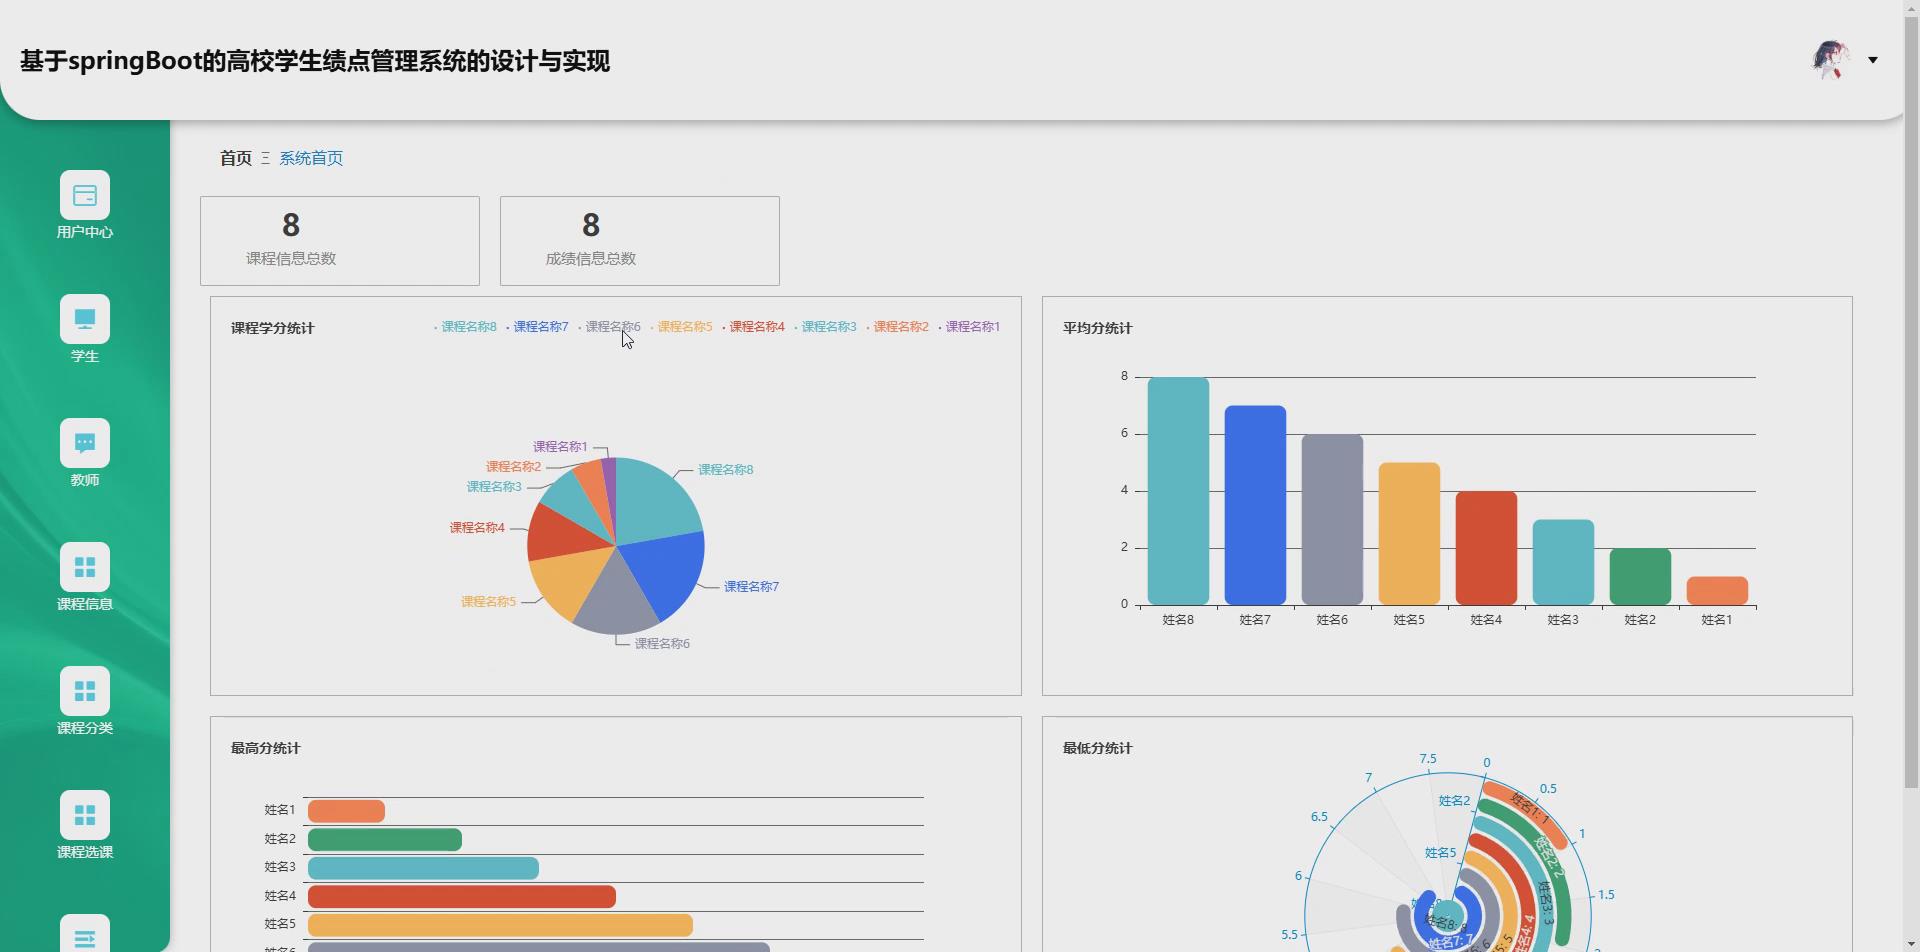Click the 课程学分统计 chart title
This screenshot has width=1920, height=952.
pyautogui.click(x=272, y=328)
